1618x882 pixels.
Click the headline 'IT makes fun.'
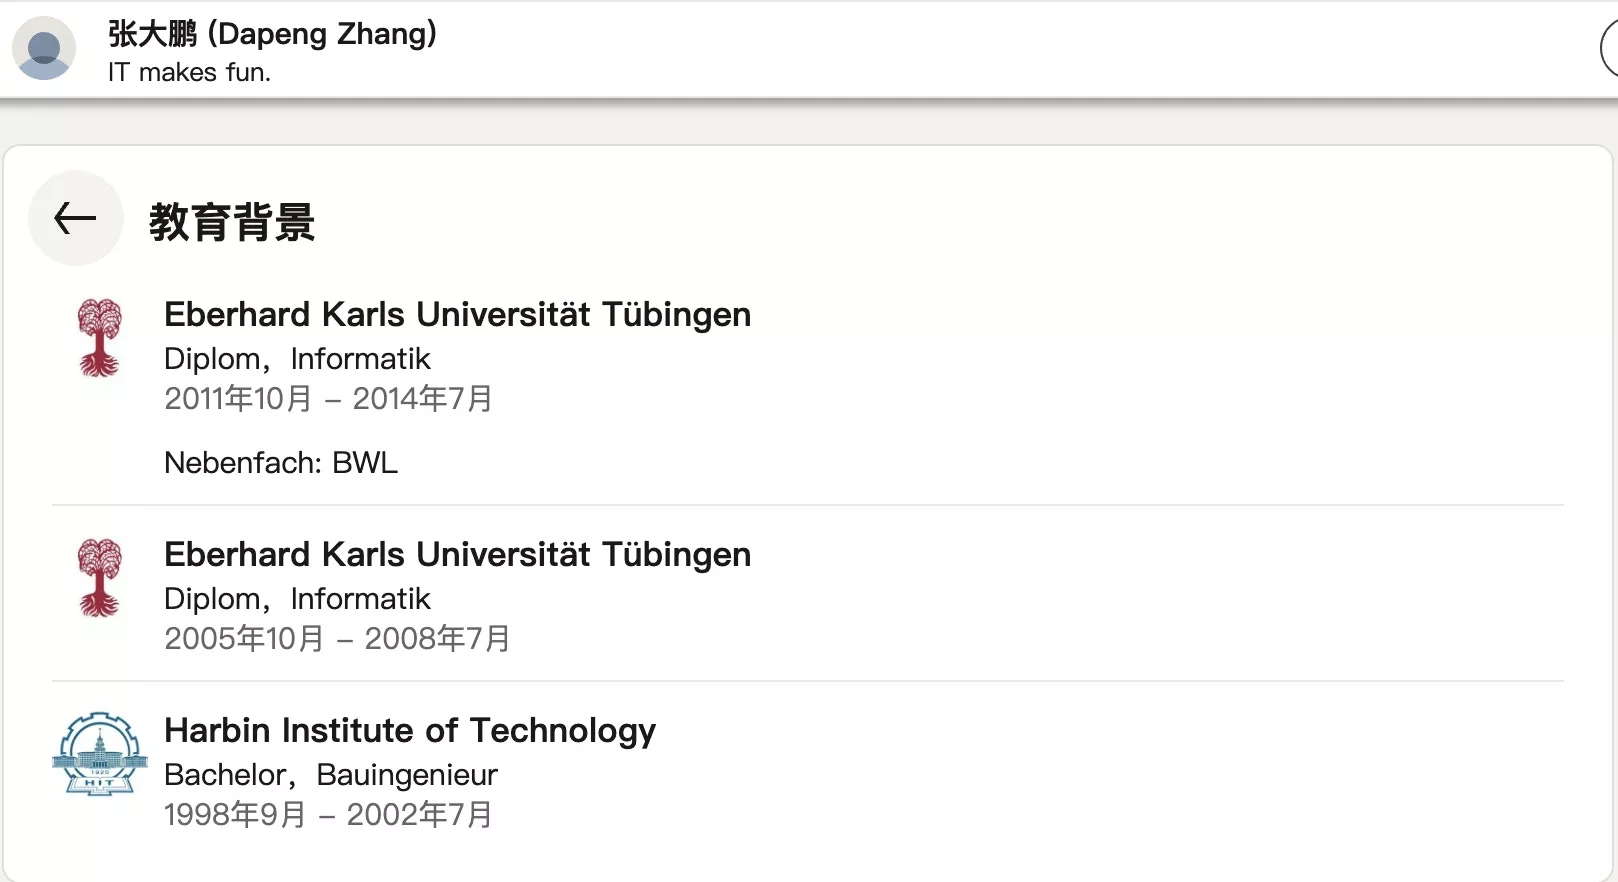(x=189, y=72)
